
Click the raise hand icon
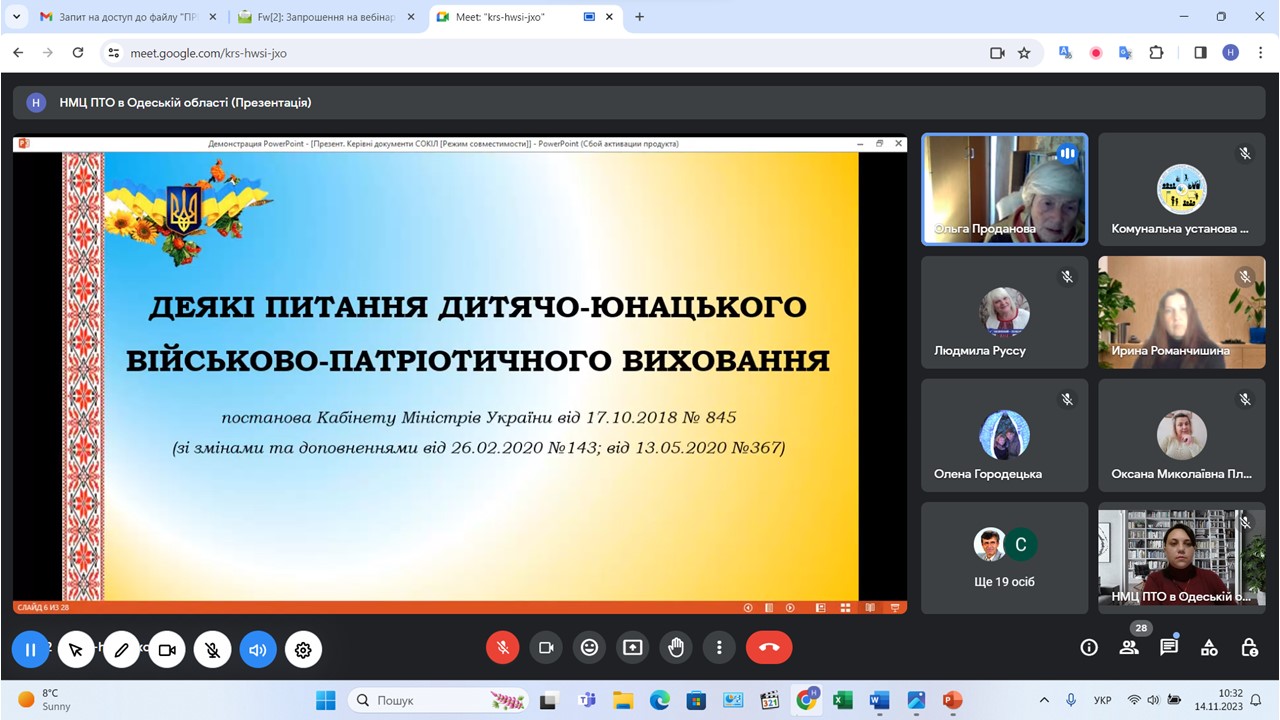tap(676, 648)
